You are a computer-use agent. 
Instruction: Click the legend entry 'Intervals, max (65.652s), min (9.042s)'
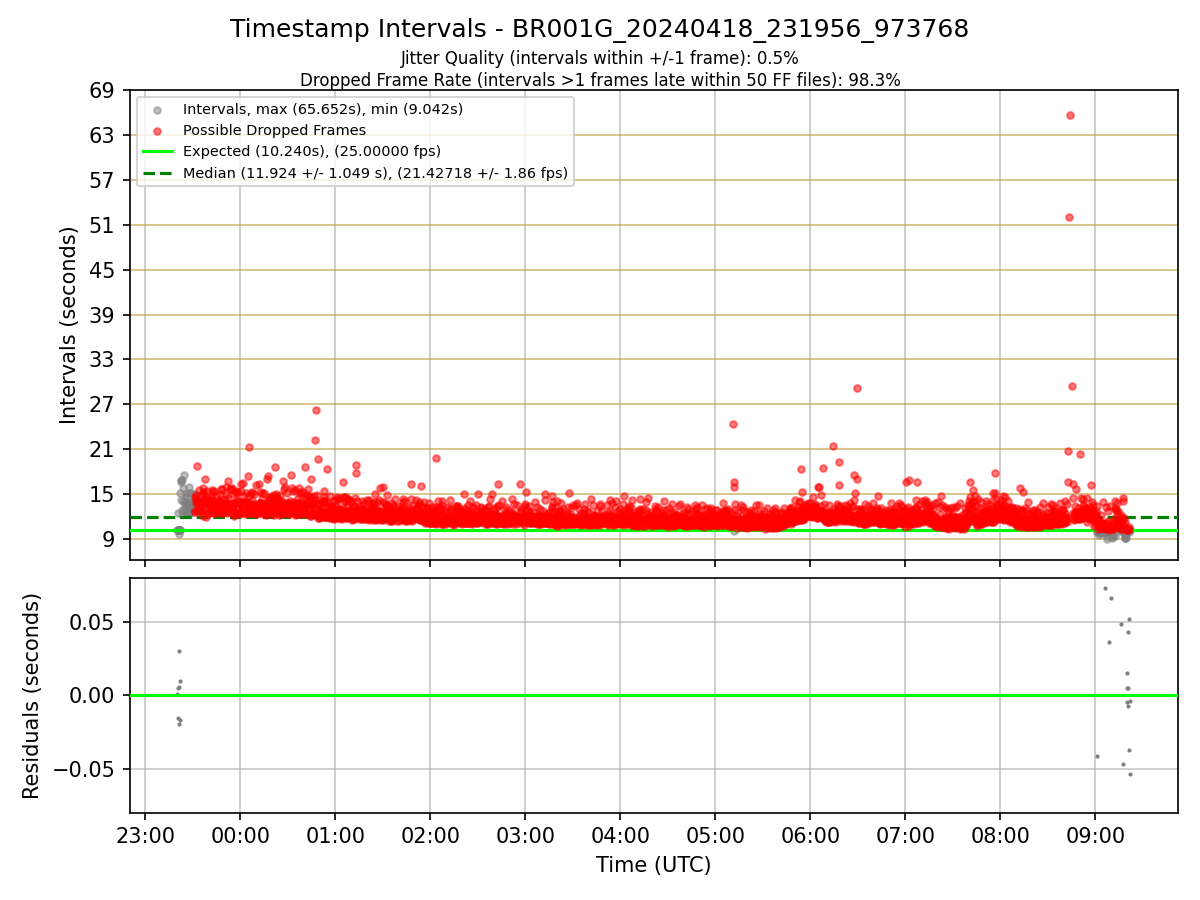323,109
